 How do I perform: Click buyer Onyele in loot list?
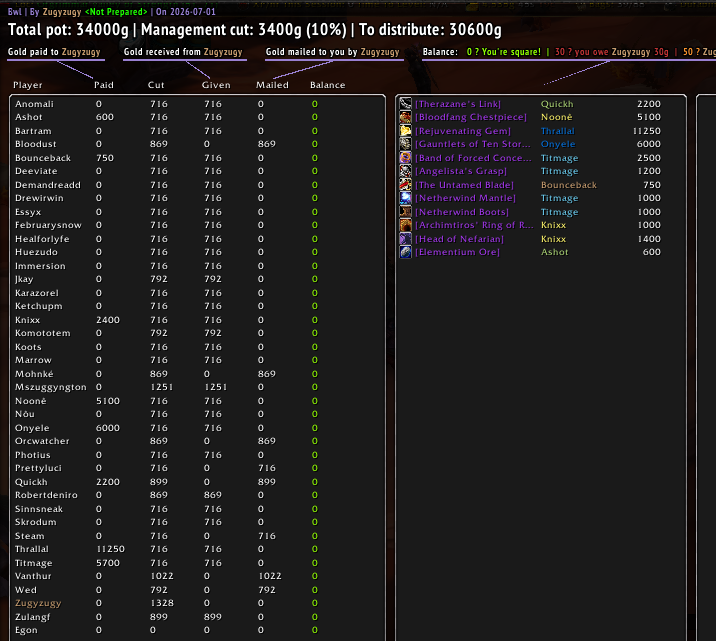point(558,144)
